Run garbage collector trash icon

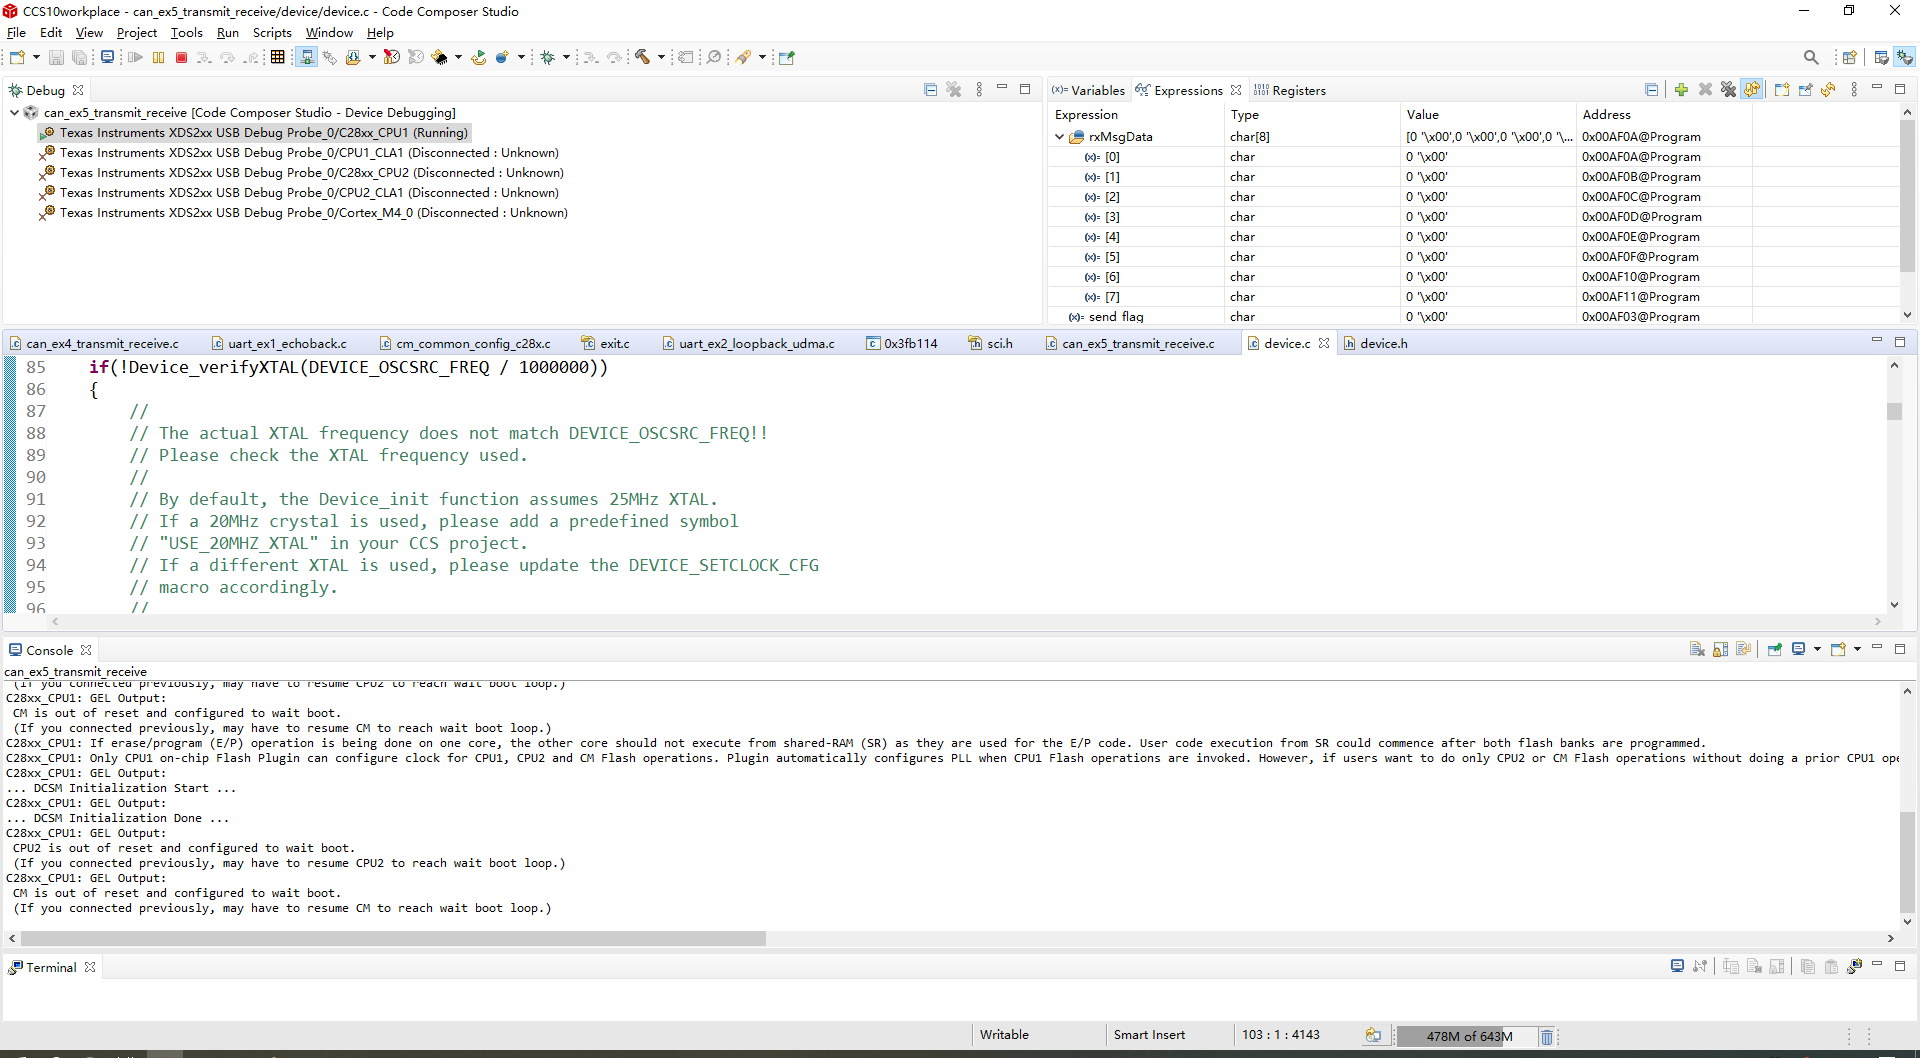tap(1546, 1036)
